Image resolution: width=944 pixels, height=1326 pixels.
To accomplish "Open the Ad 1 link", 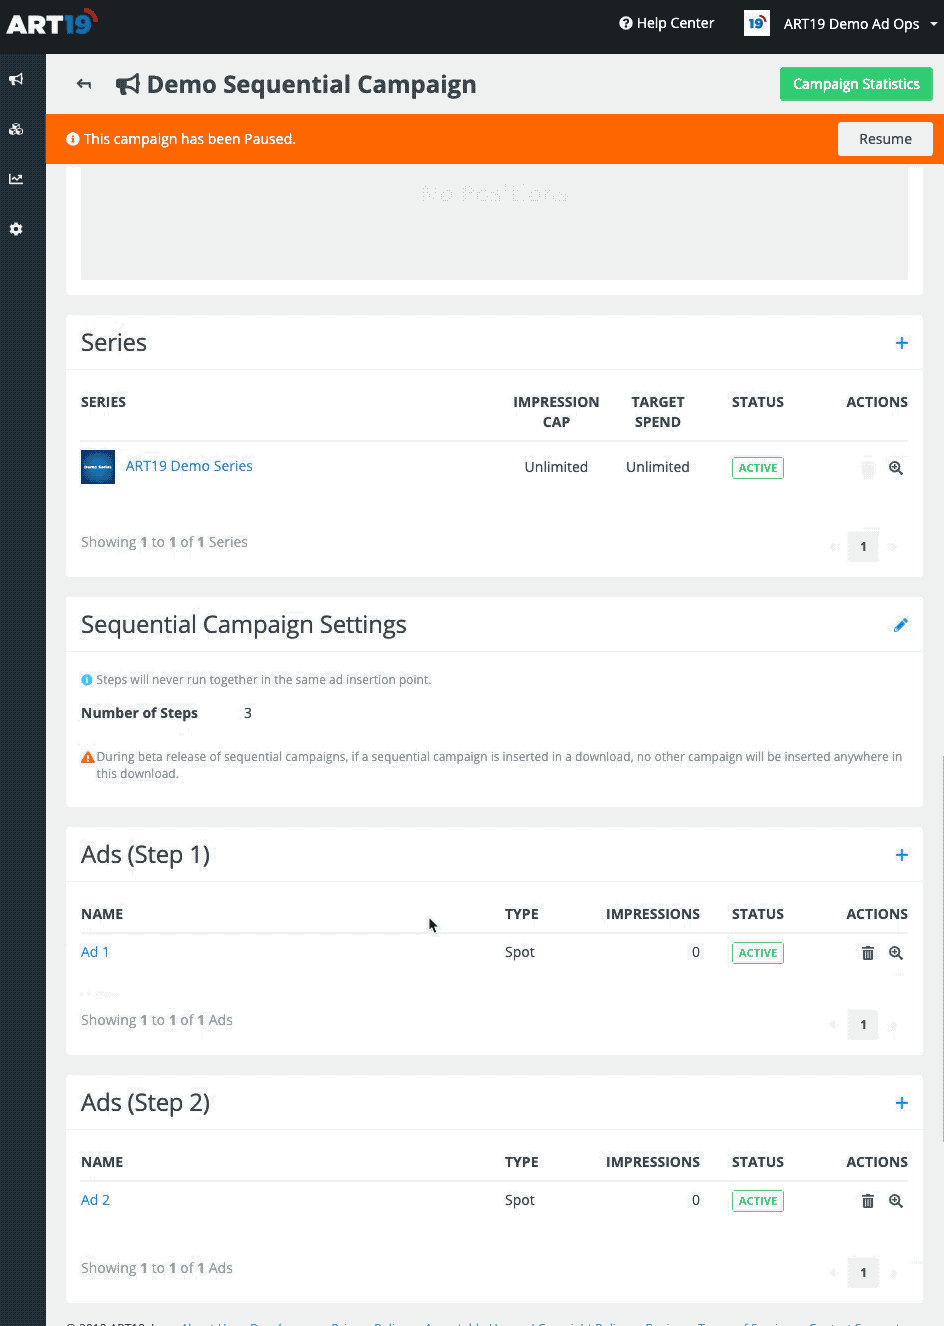I will (95, 952).
